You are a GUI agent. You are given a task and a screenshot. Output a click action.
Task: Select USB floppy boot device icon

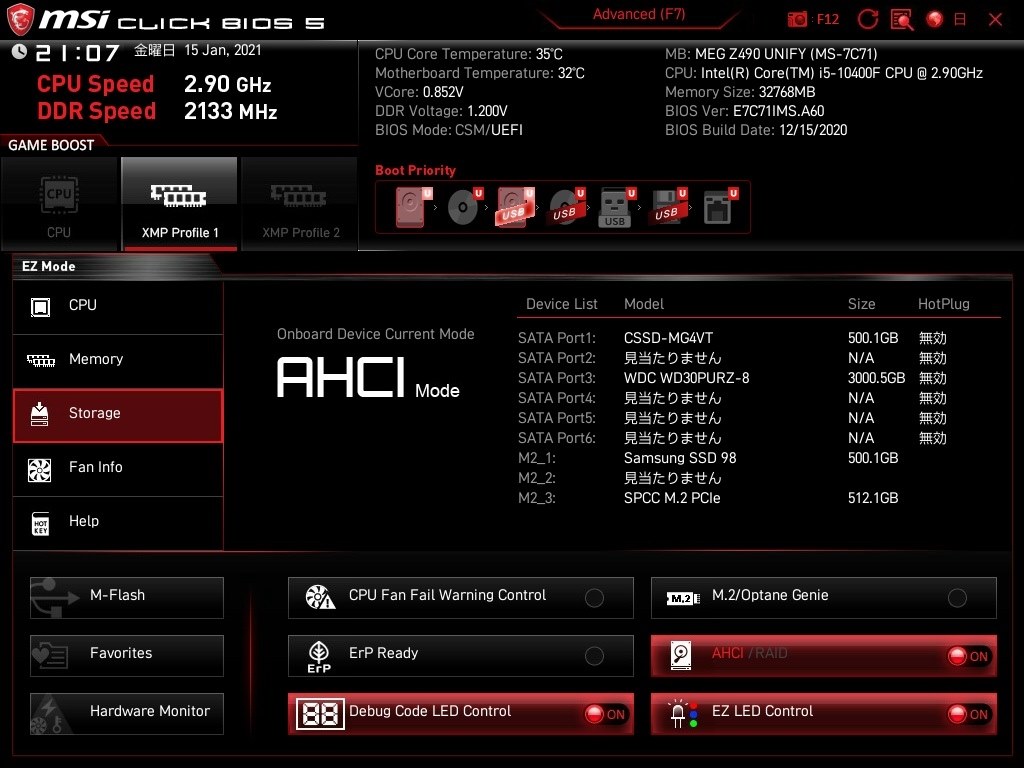[667, 208]
